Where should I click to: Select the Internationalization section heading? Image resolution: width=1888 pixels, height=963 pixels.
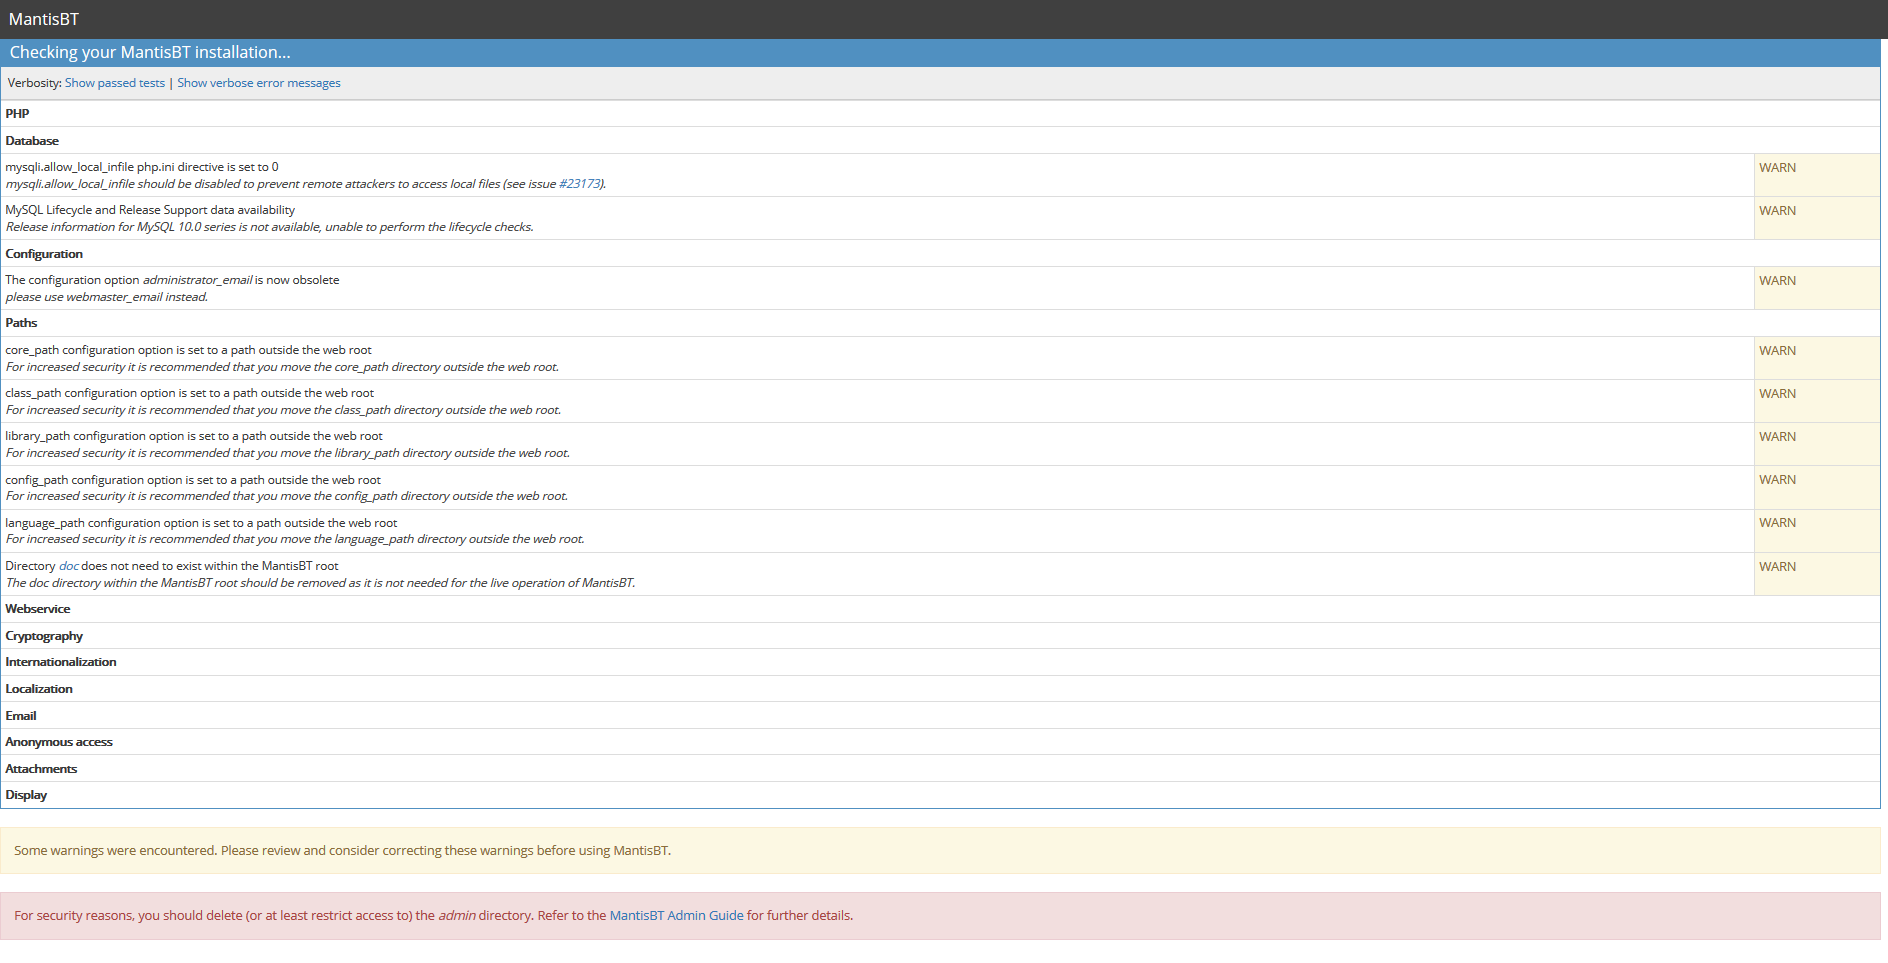click(x=61, y=662)
